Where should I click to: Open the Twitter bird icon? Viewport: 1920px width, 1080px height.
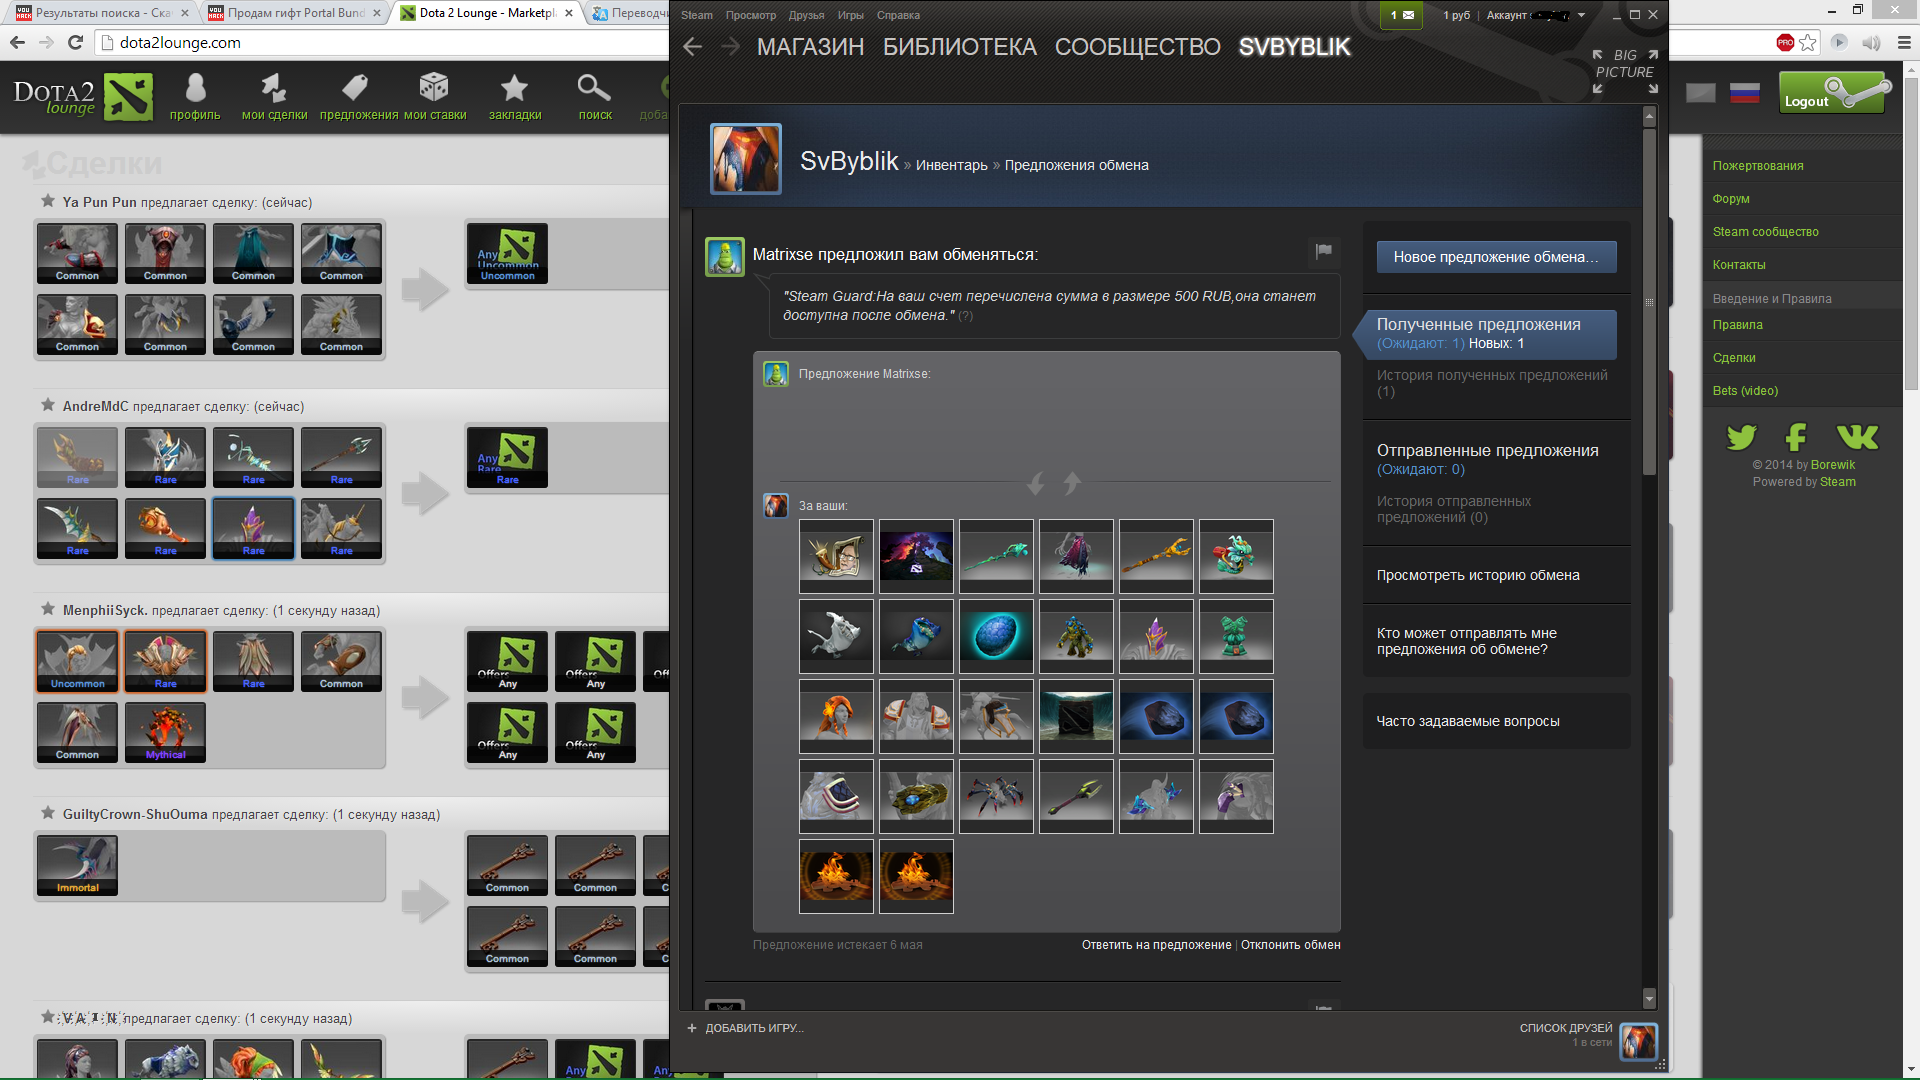coord(1741,437)
